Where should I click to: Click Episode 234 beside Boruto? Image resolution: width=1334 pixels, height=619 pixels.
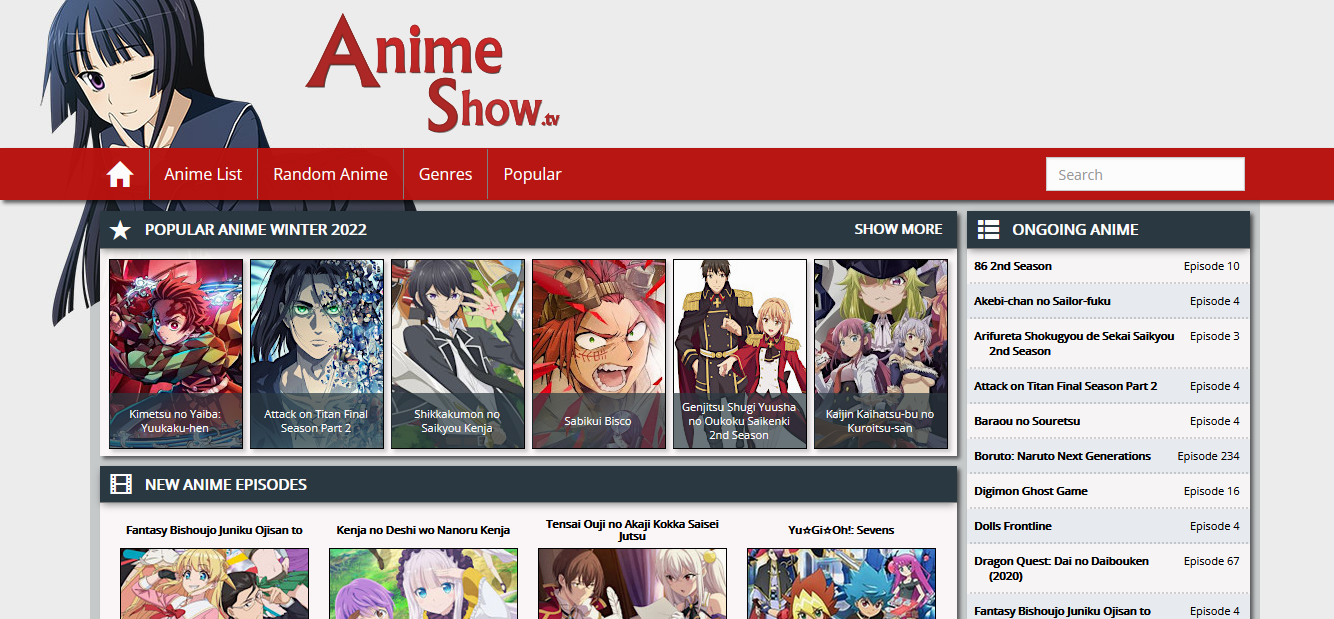(x=1208, y=456)
